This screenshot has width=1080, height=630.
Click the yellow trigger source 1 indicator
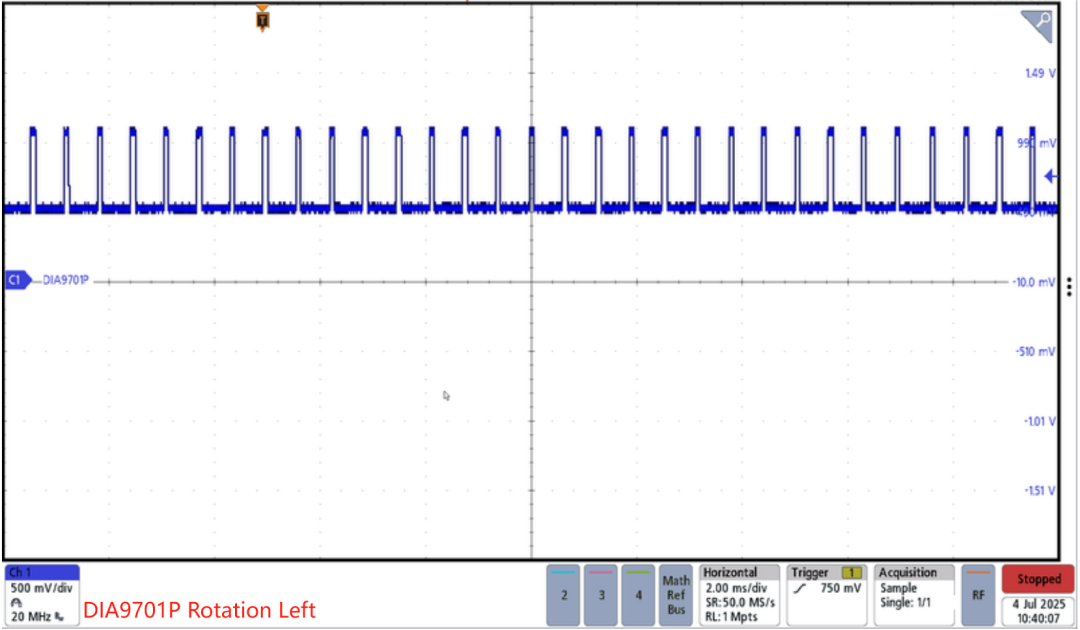[x=851, y=573]
